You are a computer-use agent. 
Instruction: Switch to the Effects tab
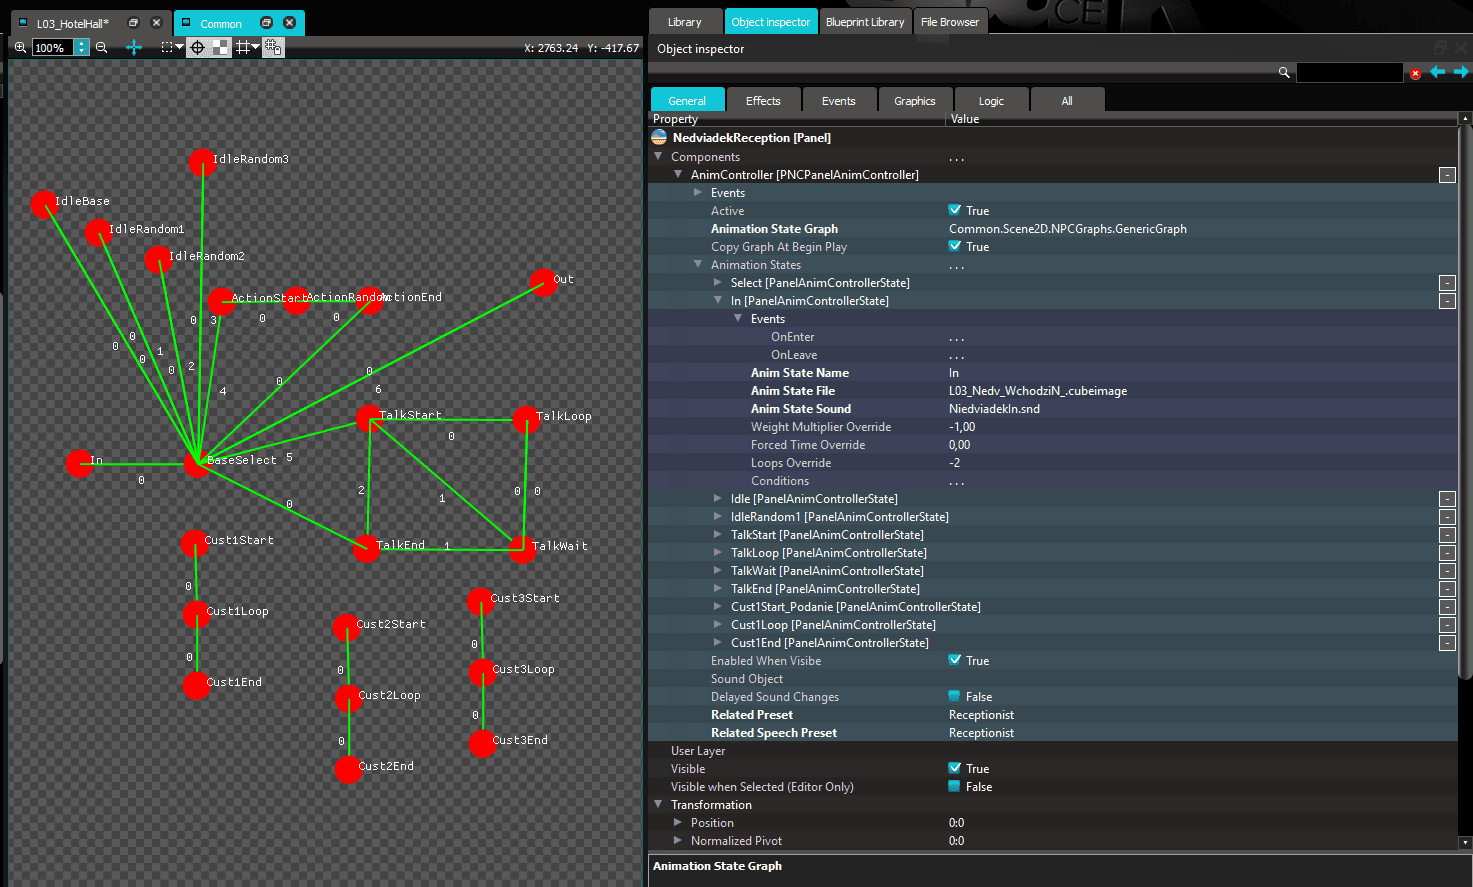763,101
